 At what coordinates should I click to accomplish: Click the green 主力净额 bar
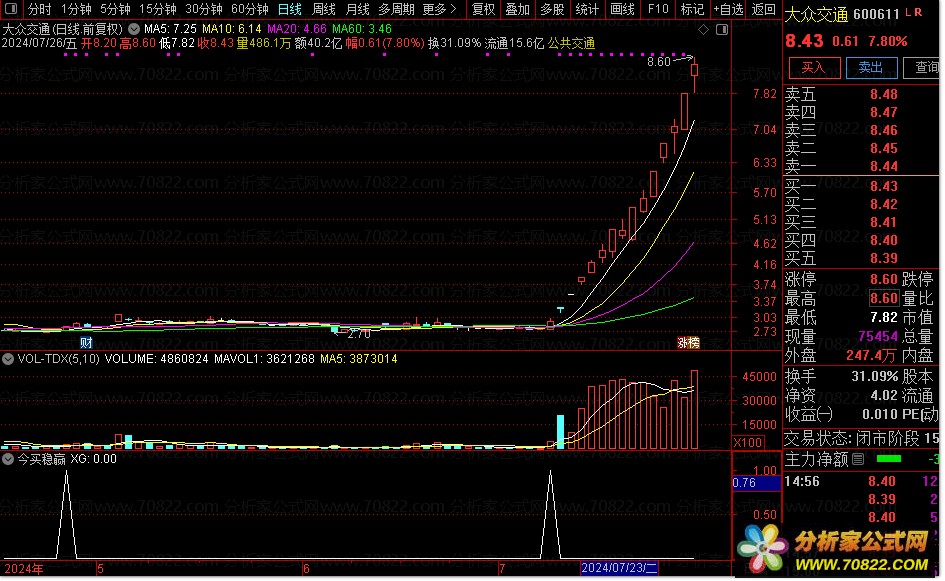(x=888, y=459)
